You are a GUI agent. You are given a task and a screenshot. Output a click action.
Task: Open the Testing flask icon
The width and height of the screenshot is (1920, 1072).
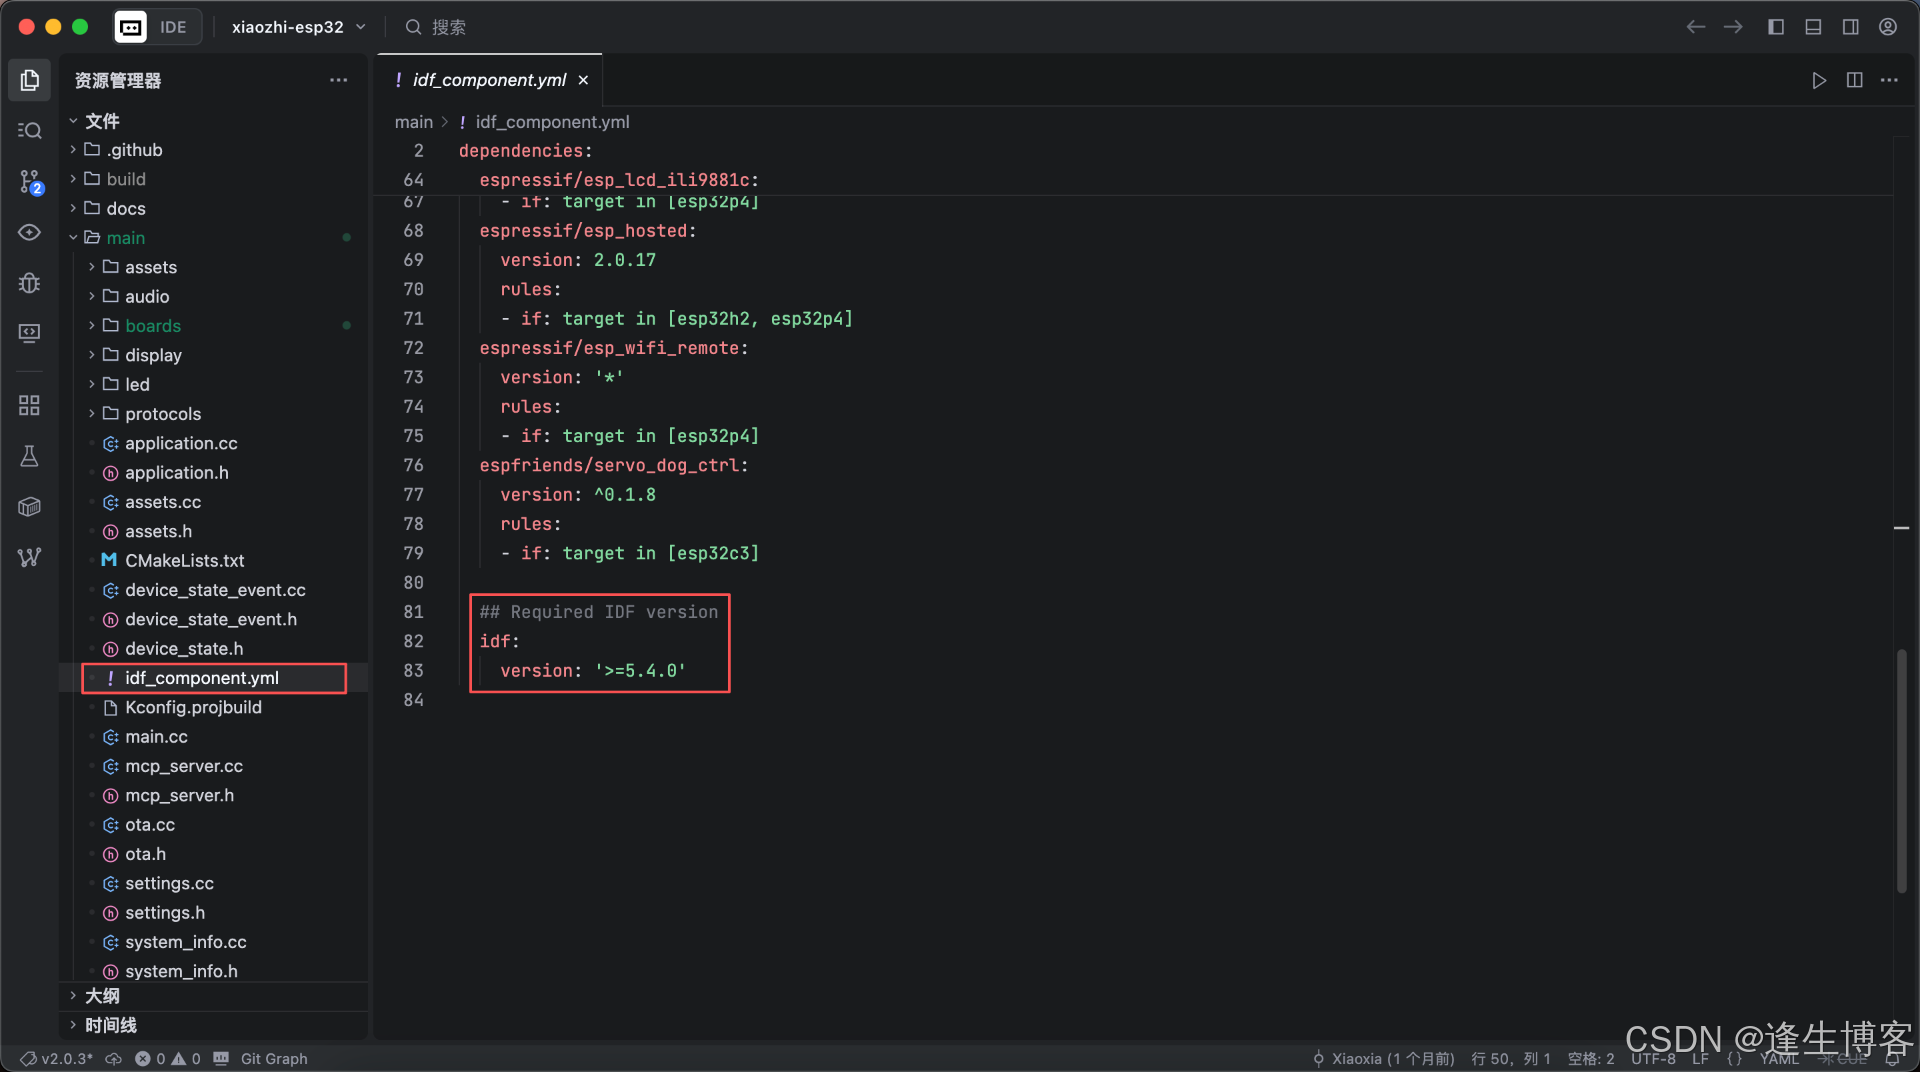tap(30, 456)
